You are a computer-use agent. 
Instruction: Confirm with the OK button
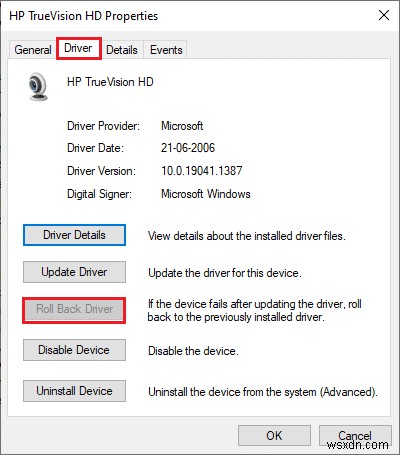(x=274, y=435)
